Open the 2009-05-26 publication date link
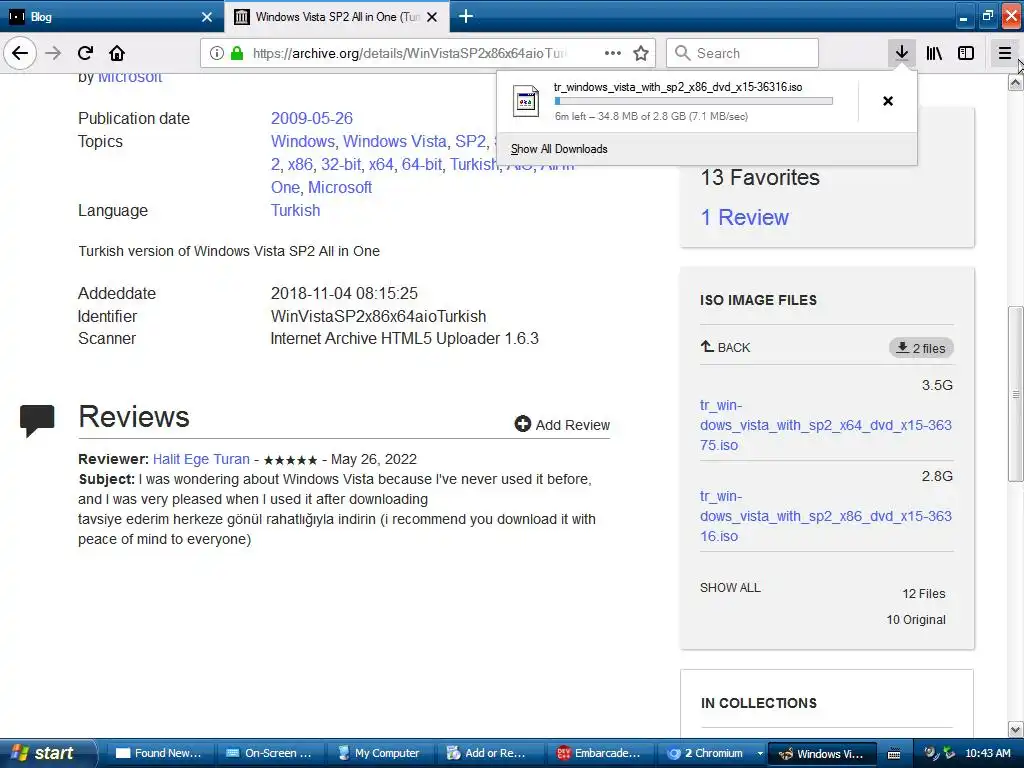This screenshot has height=768, width=1024. pos(312,118)
